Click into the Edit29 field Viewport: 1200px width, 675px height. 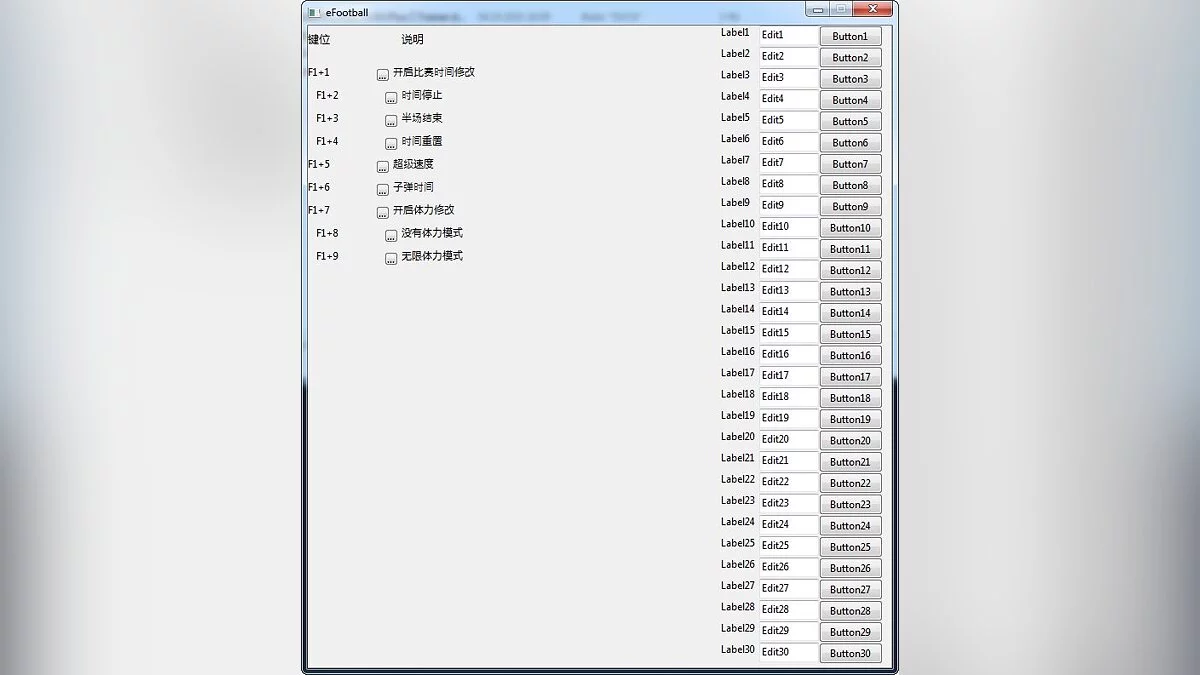pyautogui.click(x=789, y=631)
